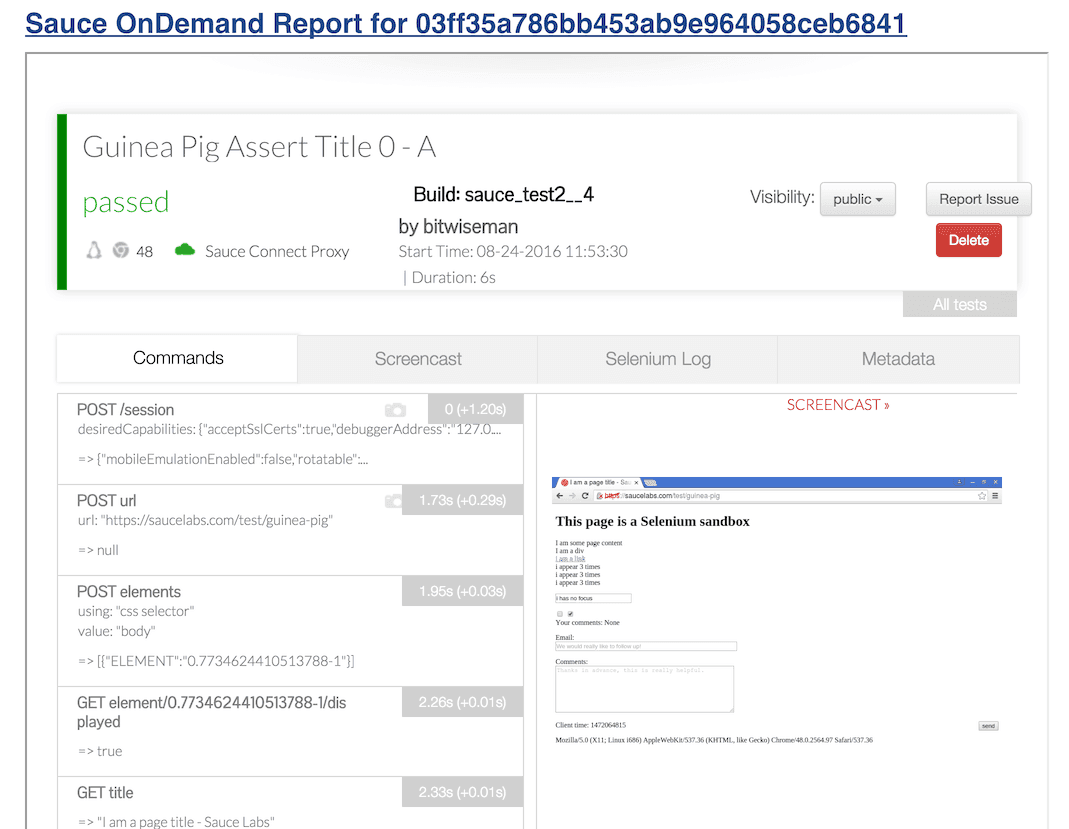1069x829 pixels.
Task: Switch to the Screencast tab
Action: (x=418, y=359)
